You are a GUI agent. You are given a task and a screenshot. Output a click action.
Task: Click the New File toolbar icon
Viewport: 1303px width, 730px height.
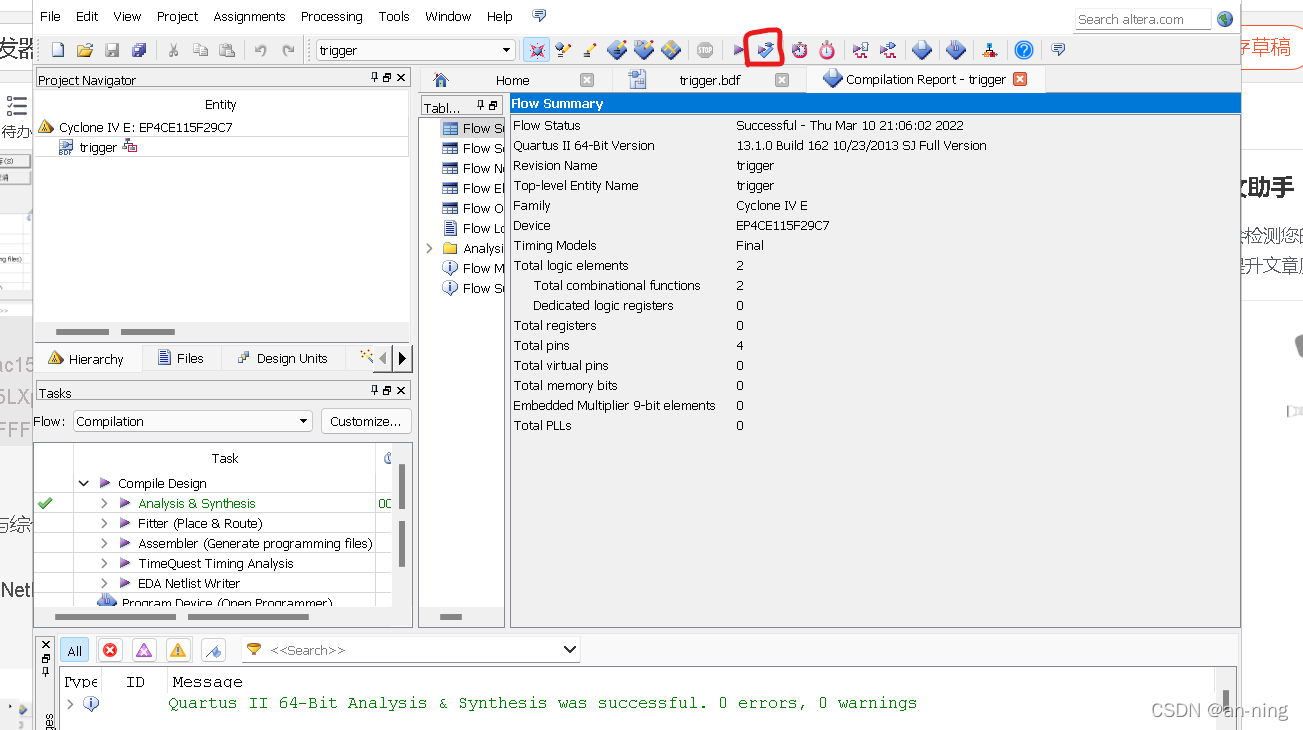[58, 50]
